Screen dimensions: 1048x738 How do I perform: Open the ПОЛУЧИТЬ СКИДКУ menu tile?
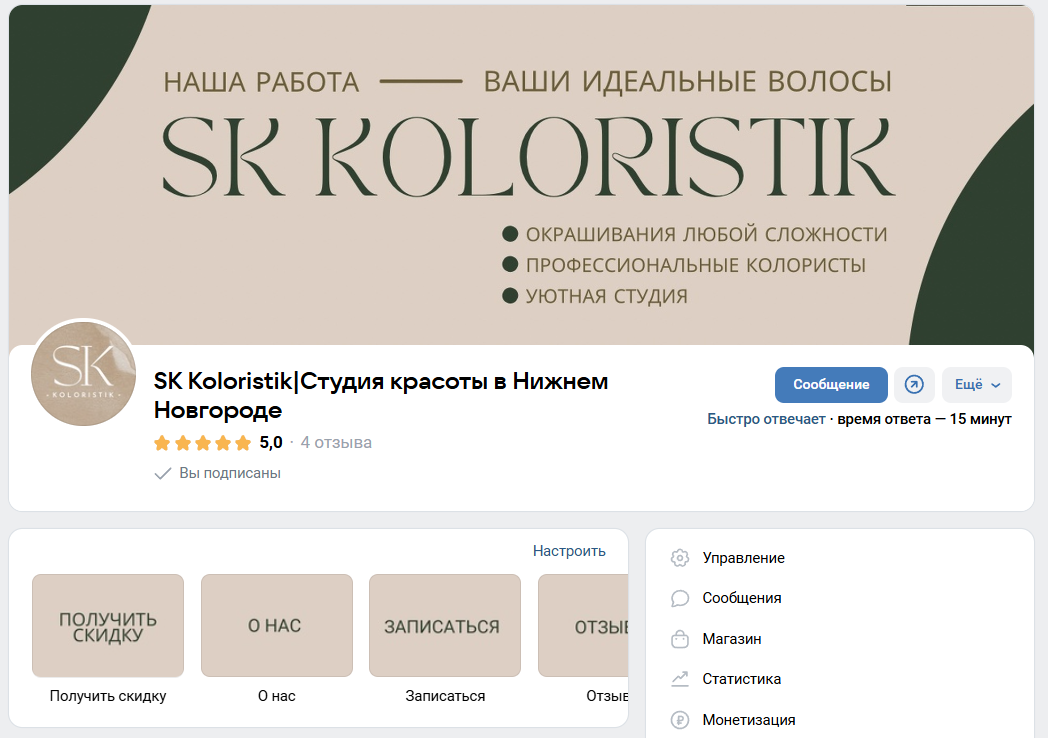108,626
